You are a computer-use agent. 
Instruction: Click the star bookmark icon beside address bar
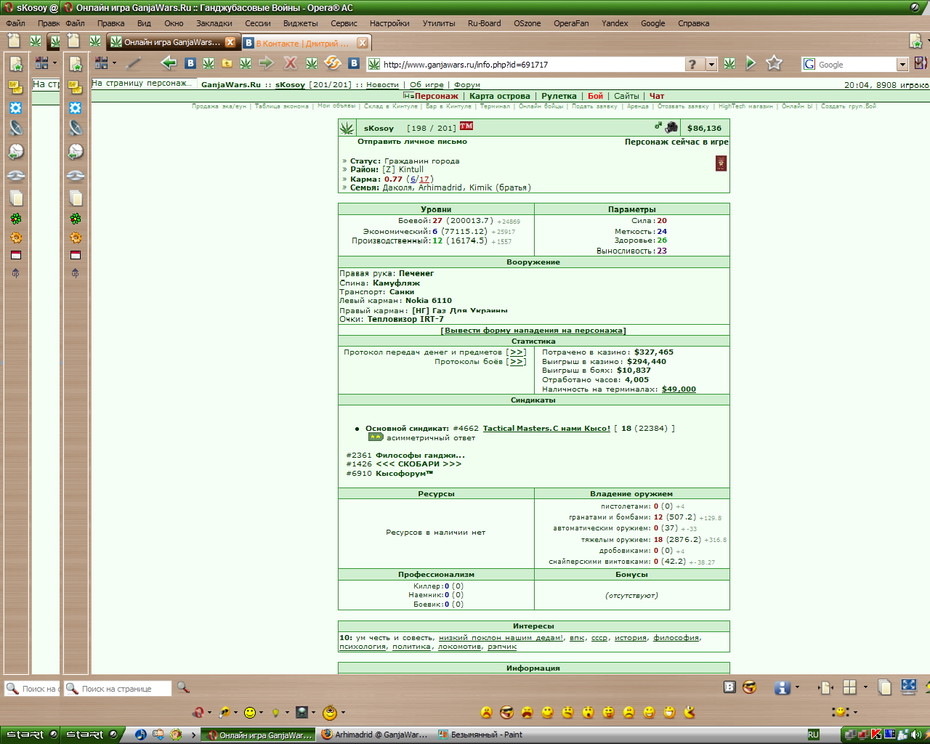point(774,63)
